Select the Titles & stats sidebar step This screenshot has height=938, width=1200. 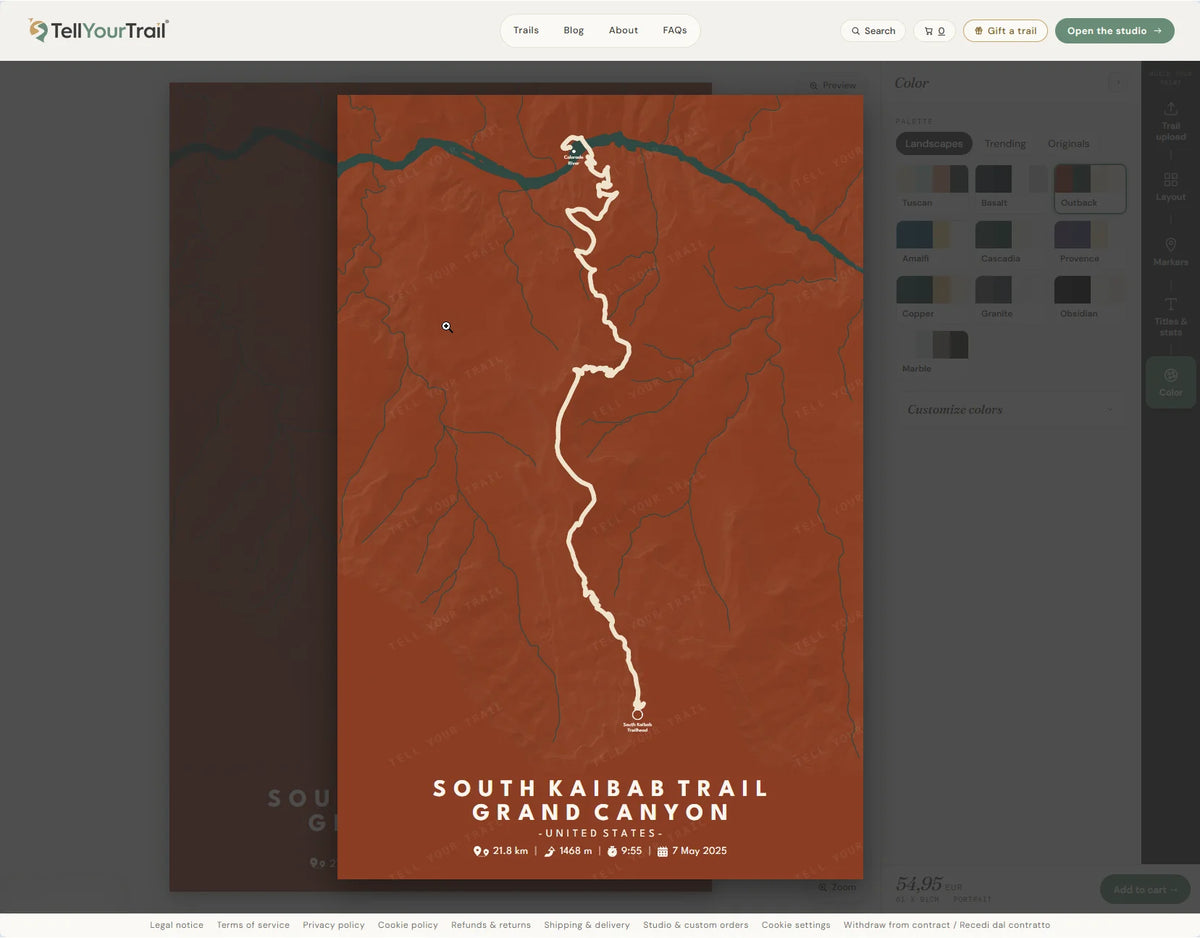[x=1171, y=317]
